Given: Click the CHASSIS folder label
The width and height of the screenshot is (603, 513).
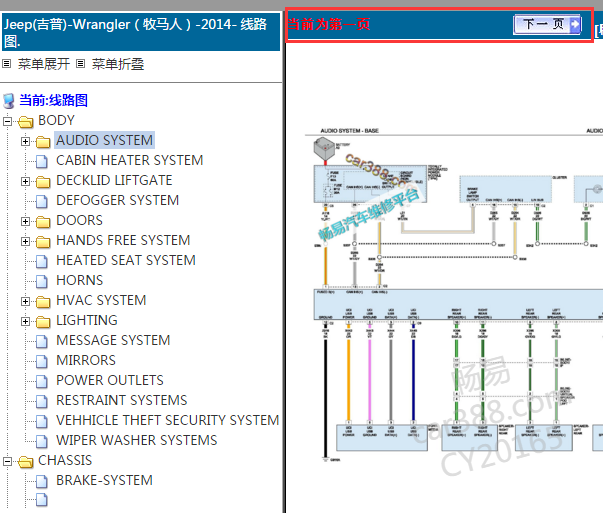Looking at the screenshot, I should point(65,460).
